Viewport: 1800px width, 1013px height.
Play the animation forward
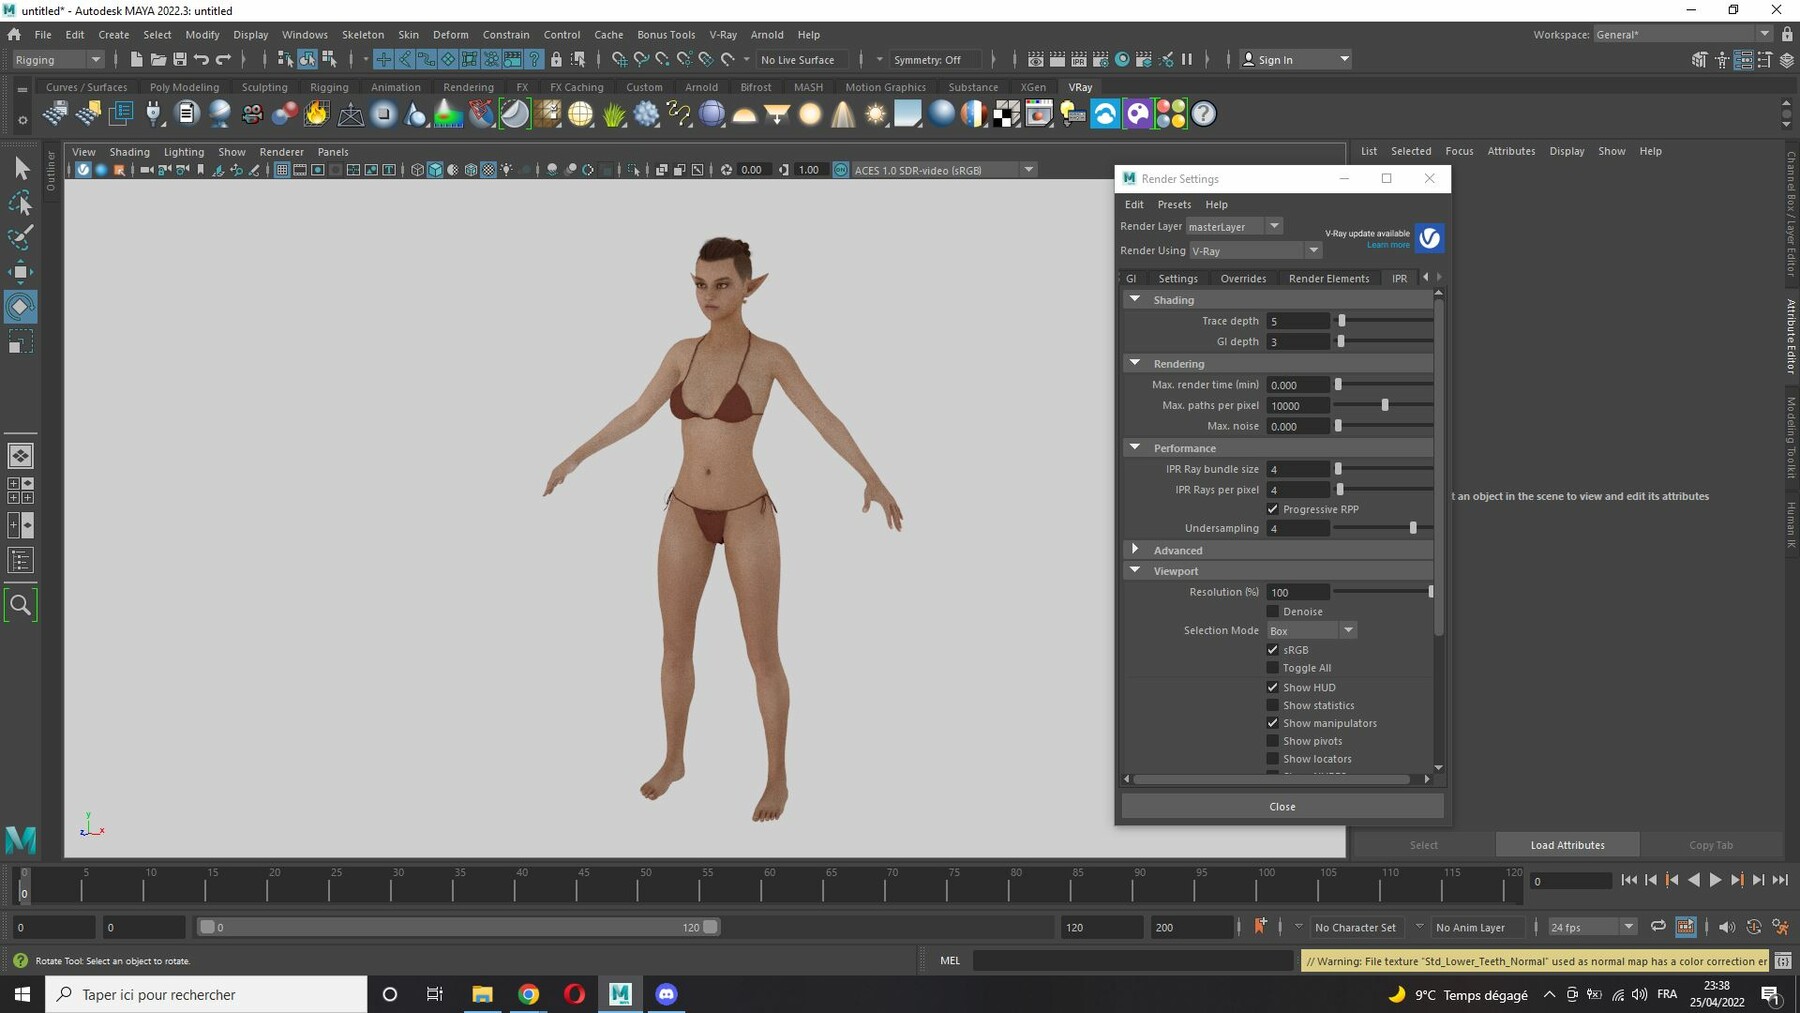[x=1715, y=880]
